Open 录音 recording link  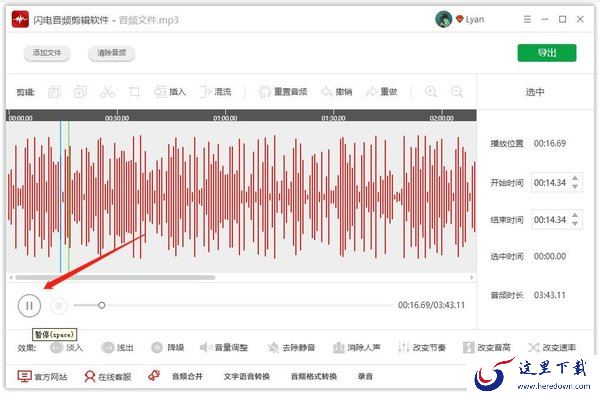[x=365, y=376]
